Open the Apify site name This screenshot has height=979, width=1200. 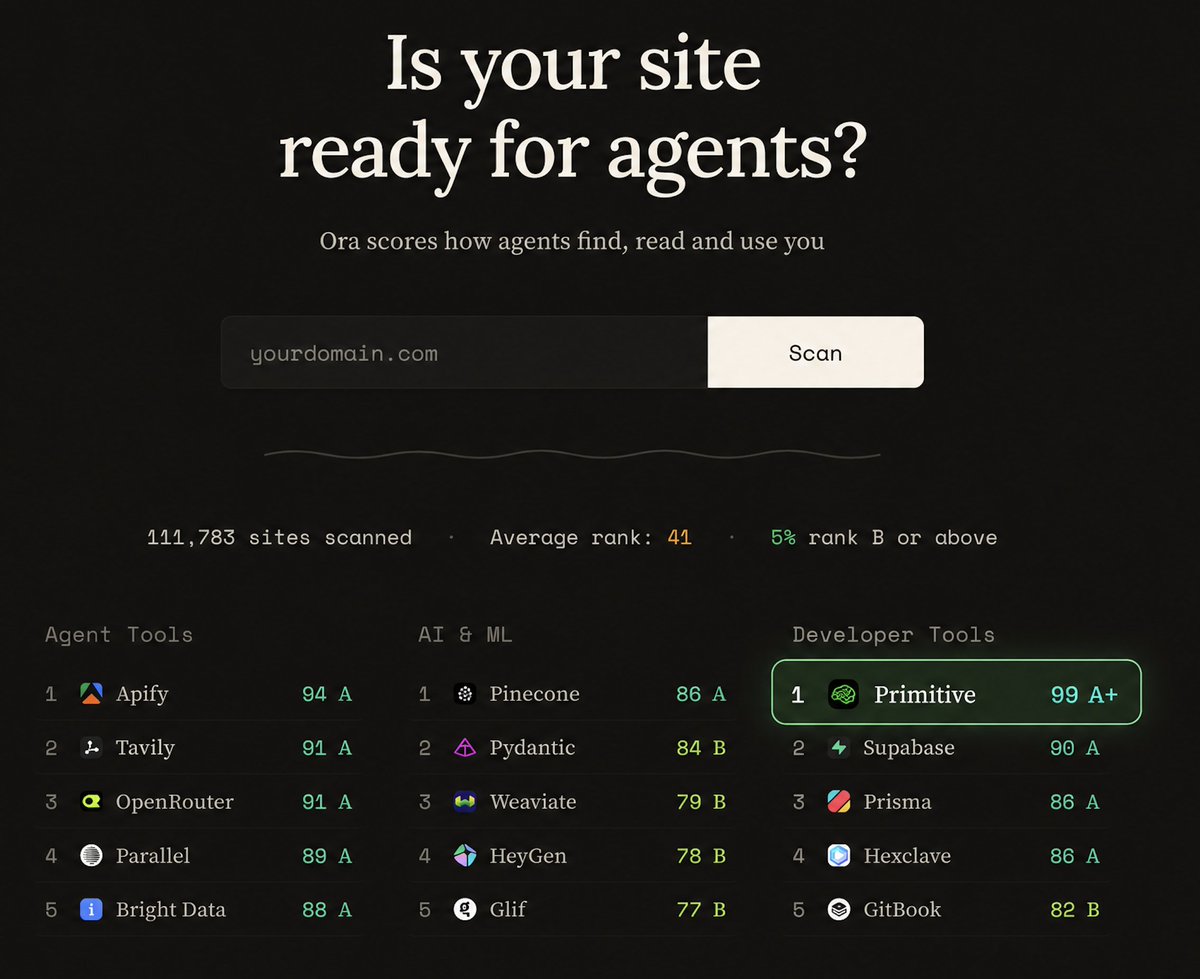[142, 694]
